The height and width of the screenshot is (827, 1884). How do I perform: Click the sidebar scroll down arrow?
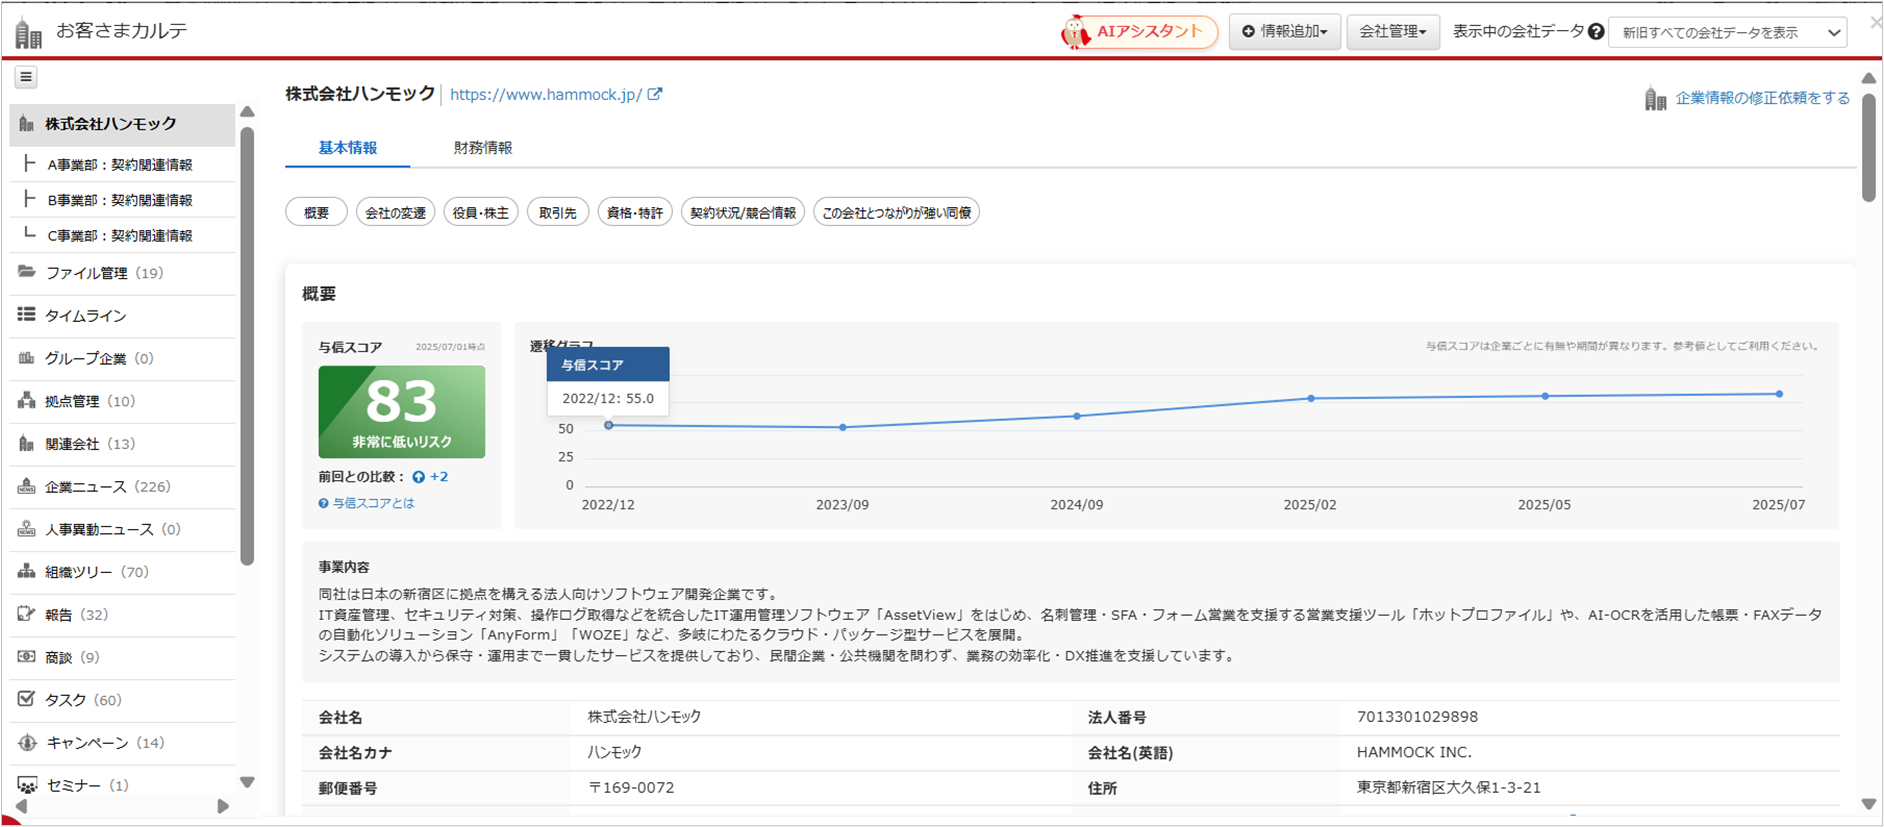pyautogui.click(x=247, y=782)
